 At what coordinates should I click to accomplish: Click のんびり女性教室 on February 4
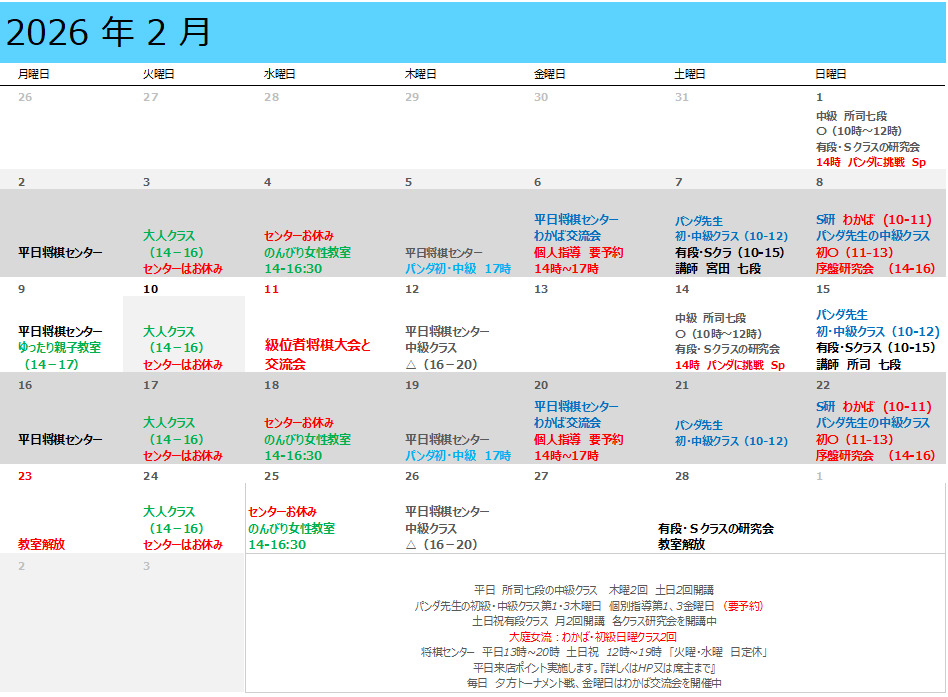point(307,253)
